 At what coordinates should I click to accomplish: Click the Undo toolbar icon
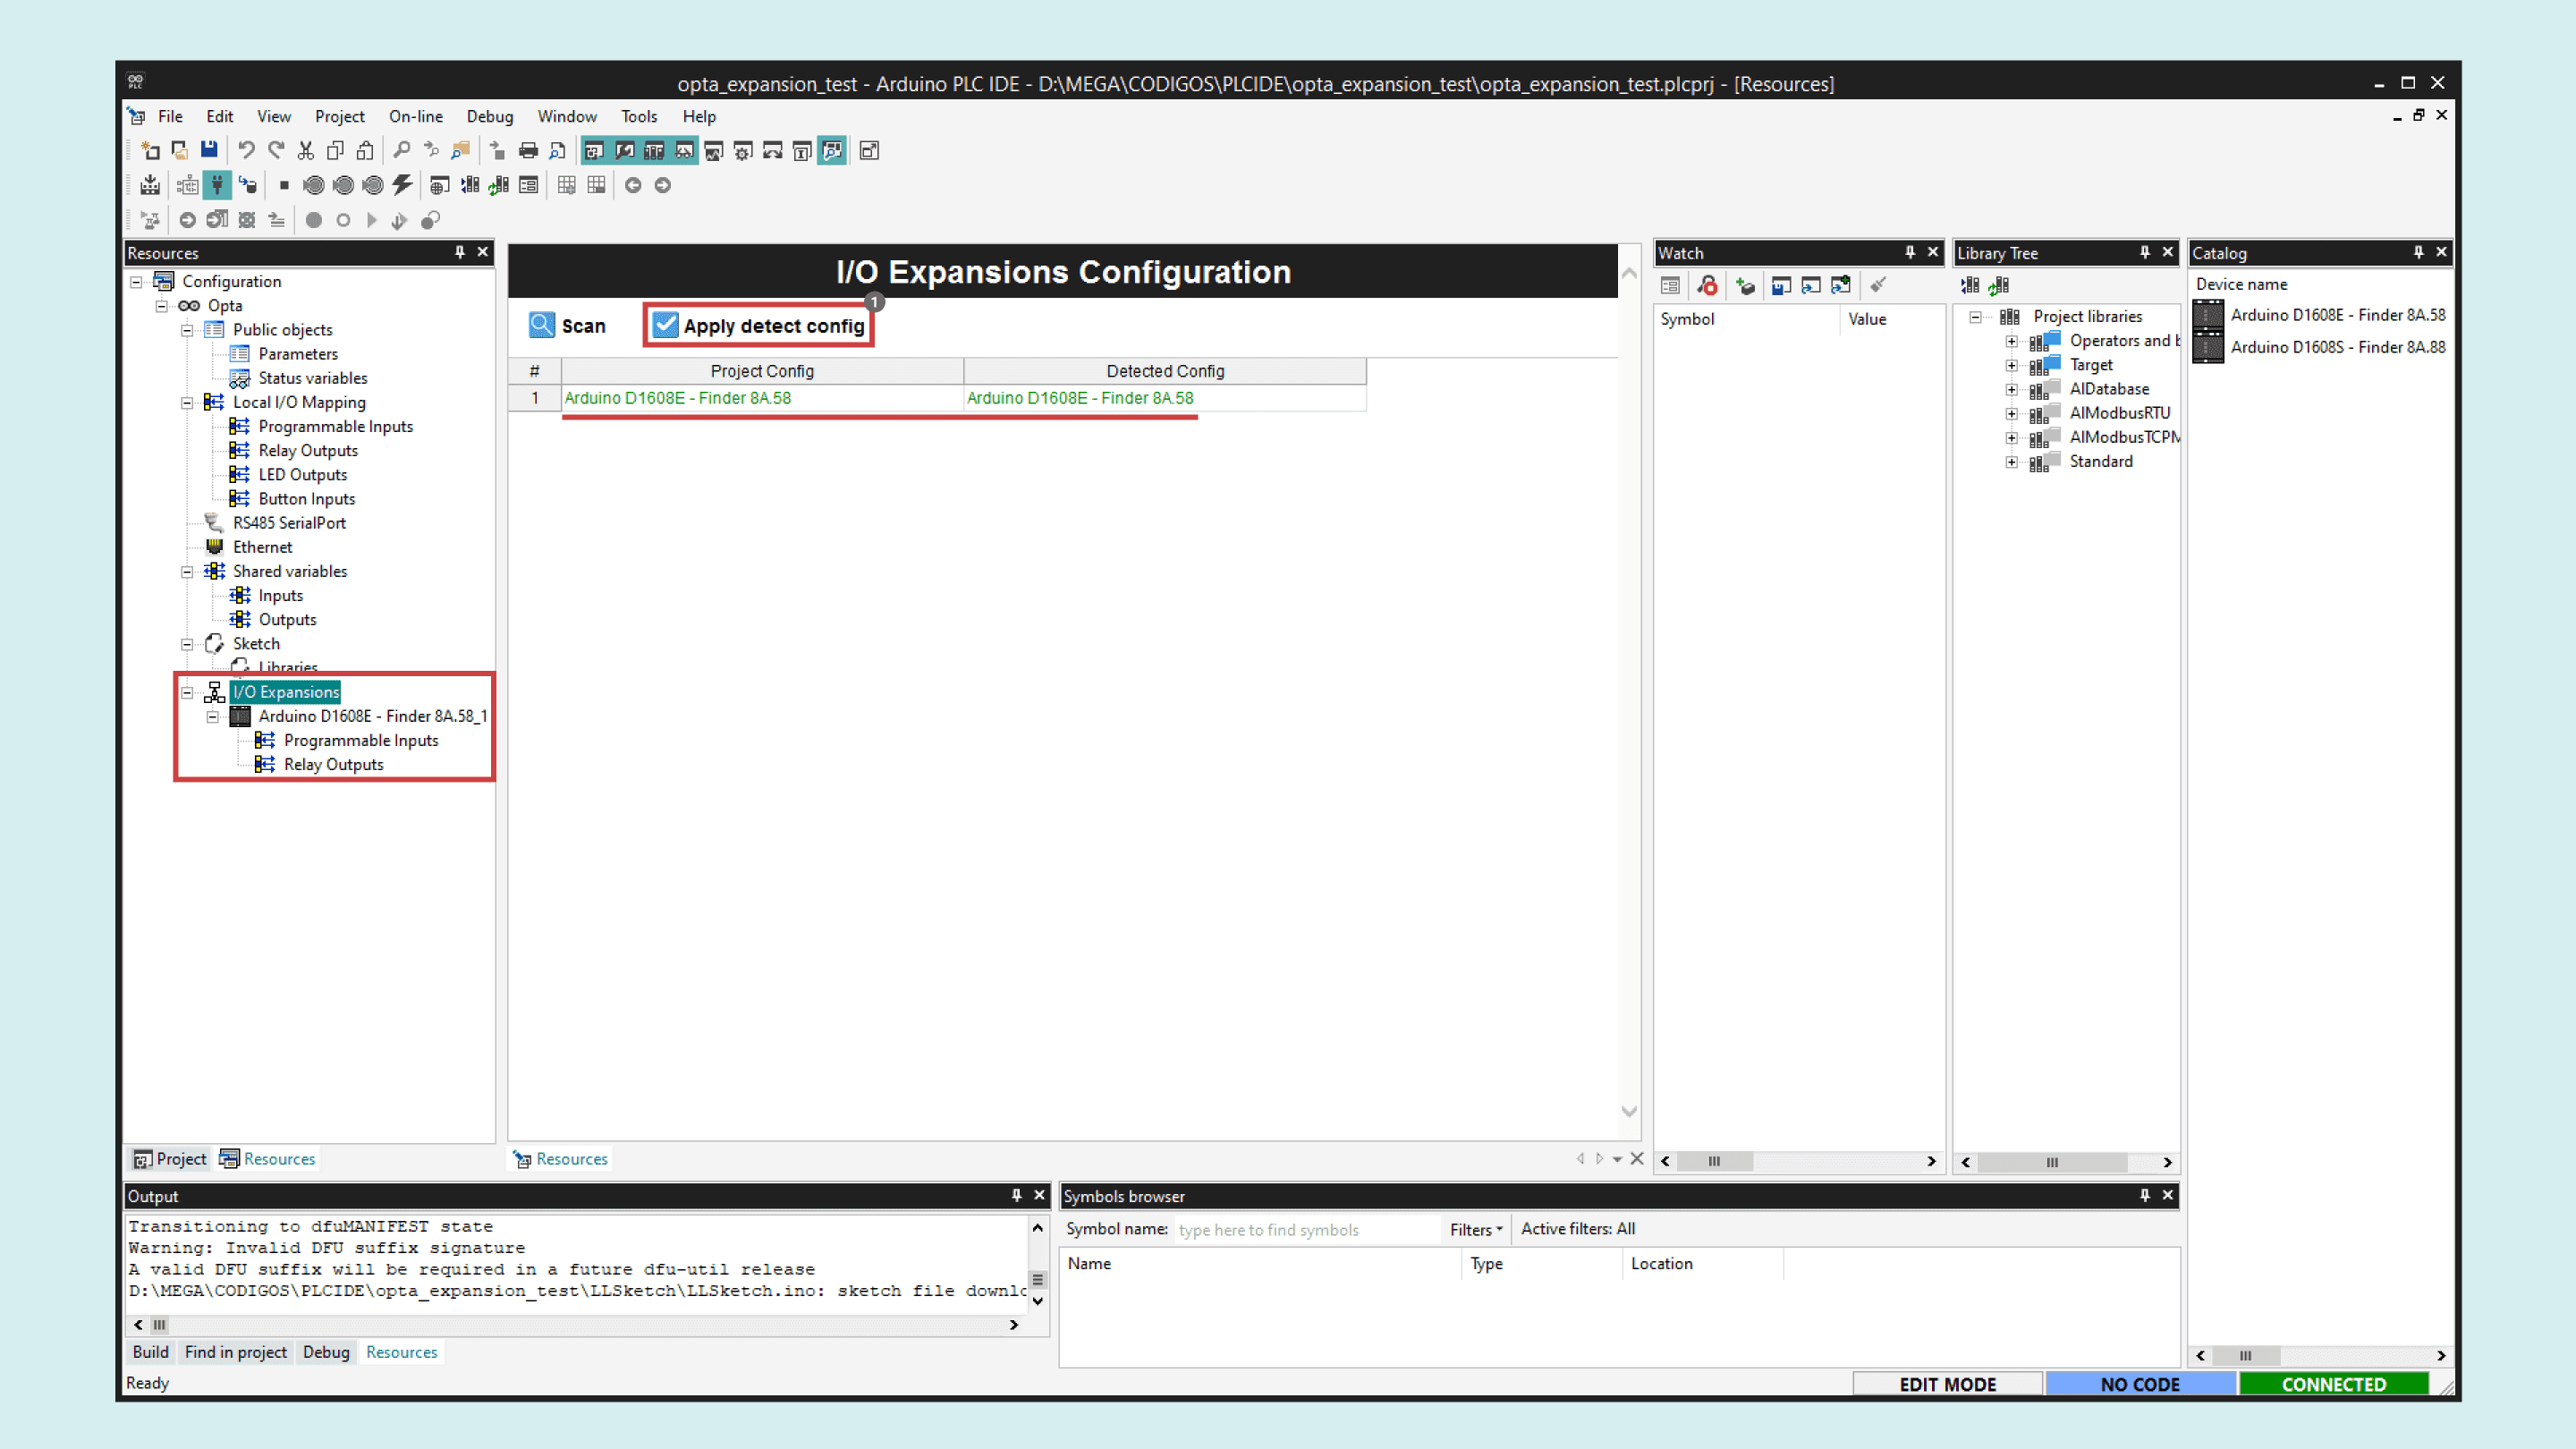246,150
